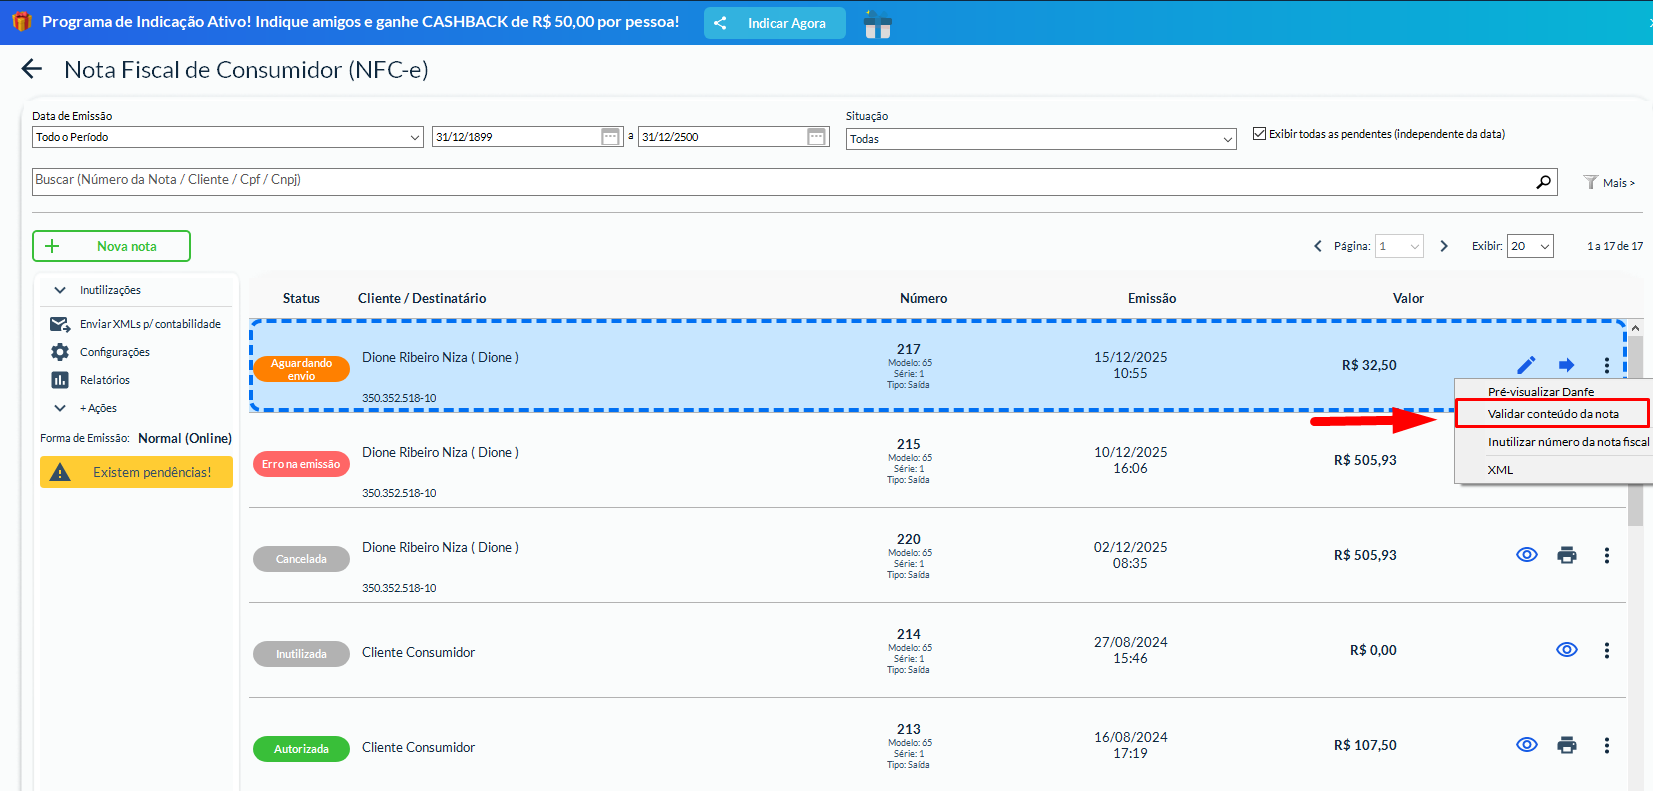Viewport: 1653px width, 791px height.
Task: Click the 'Indicar Agora' button
Action: pyautogui.click(x=774, y=23)
